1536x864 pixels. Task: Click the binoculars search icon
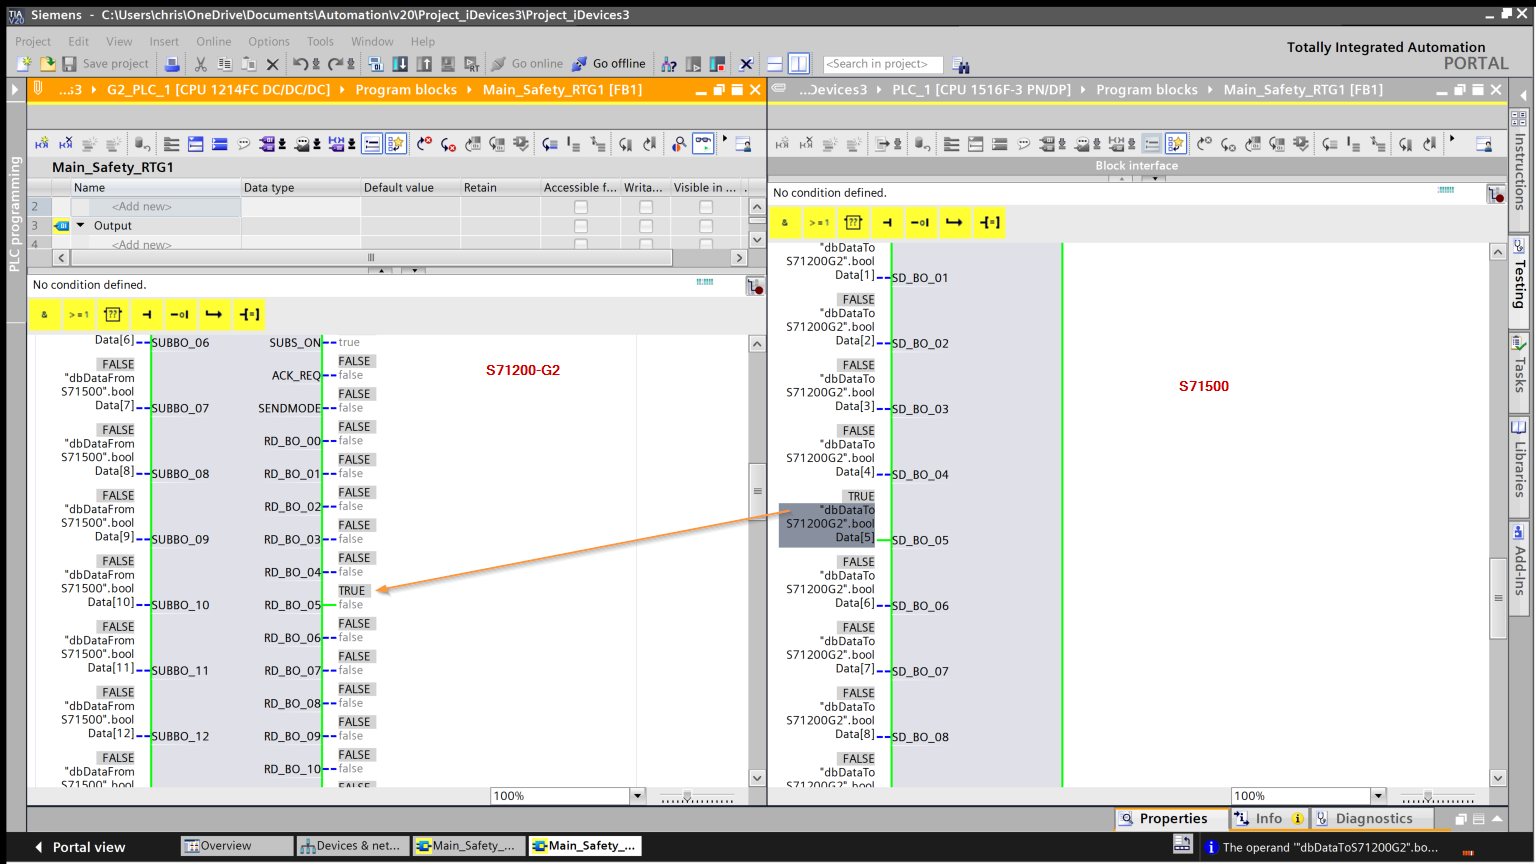961,65
